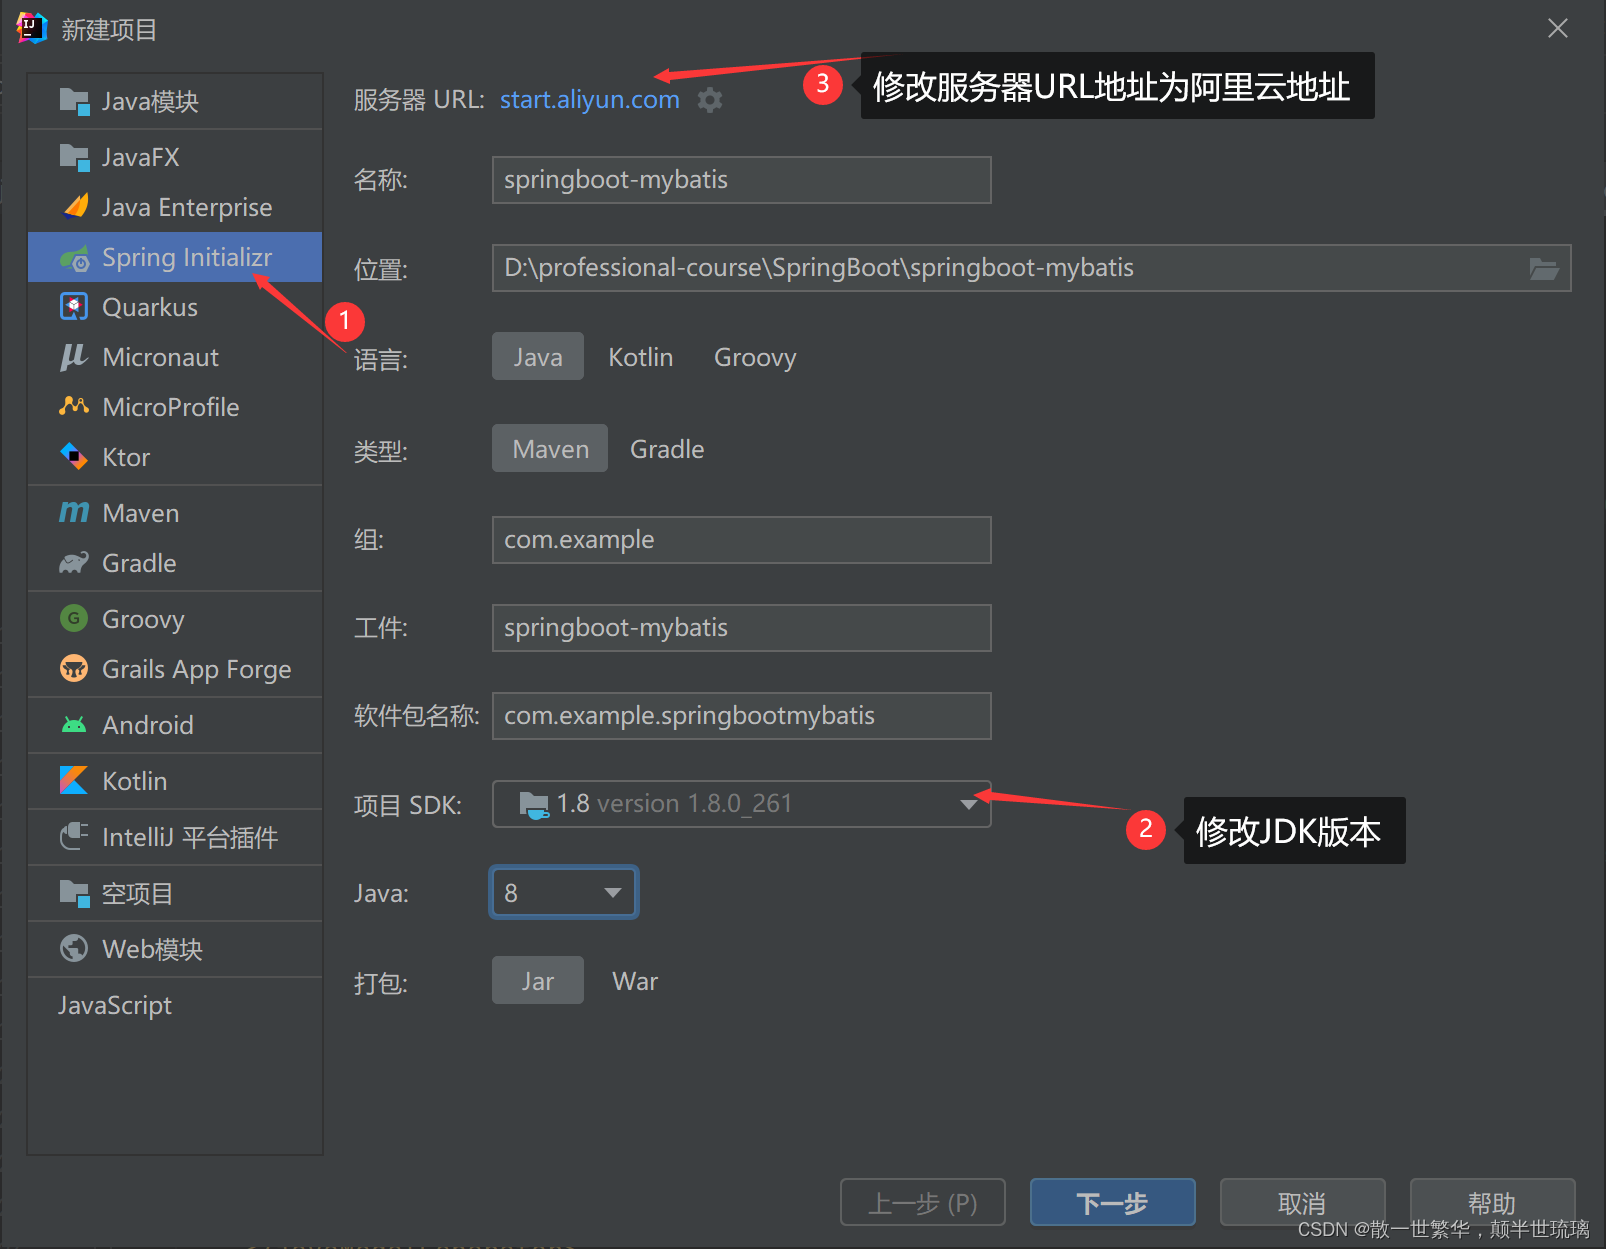Click the MicroProfile logo icon
The image size is (1606, 1249).
74,407
